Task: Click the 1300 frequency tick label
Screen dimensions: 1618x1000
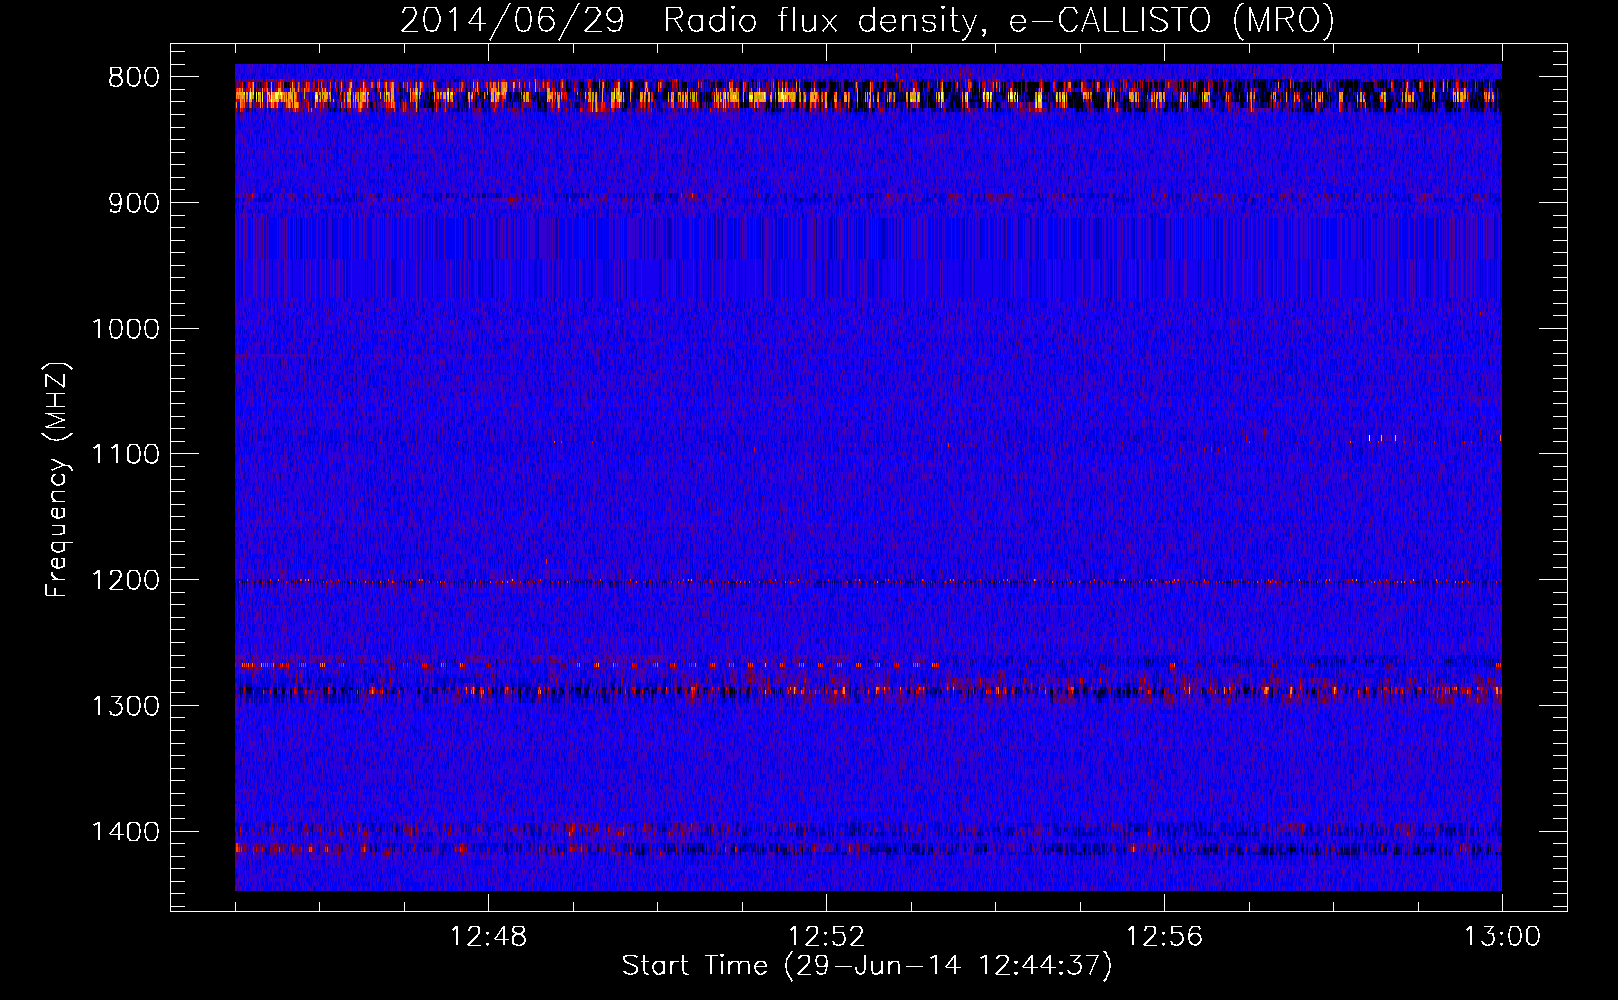Action: click(126, 707)
